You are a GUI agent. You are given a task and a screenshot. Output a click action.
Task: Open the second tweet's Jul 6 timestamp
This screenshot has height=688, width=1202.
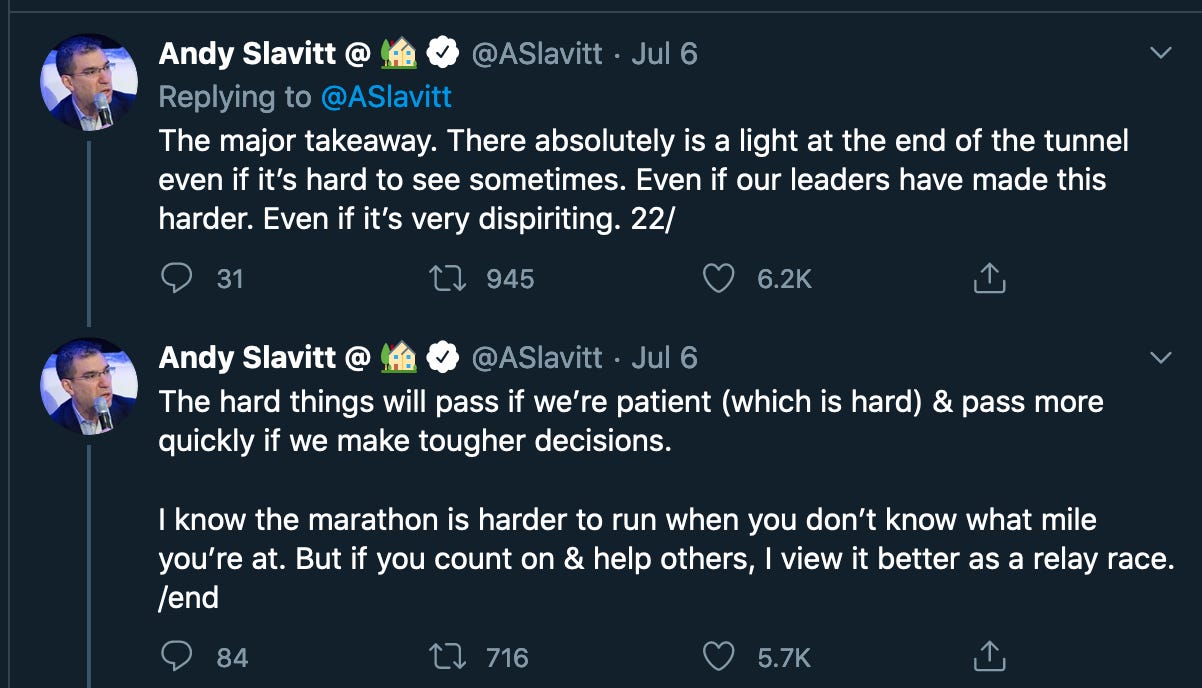pyautogui.click(x=664, y=357)
